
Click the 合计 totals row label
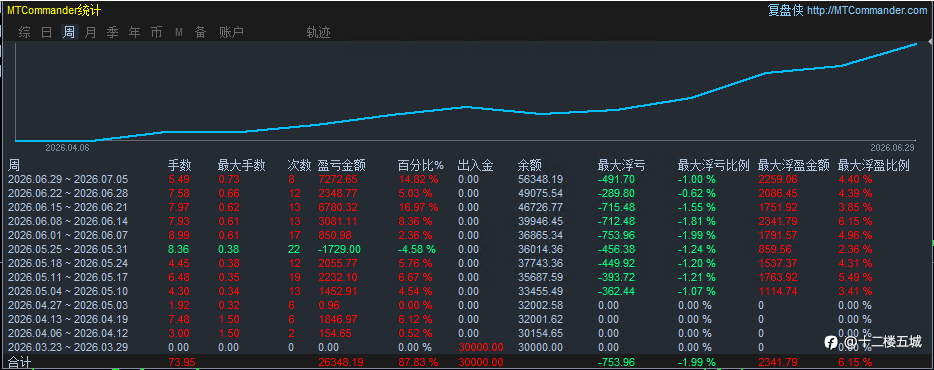pos(19,362)
